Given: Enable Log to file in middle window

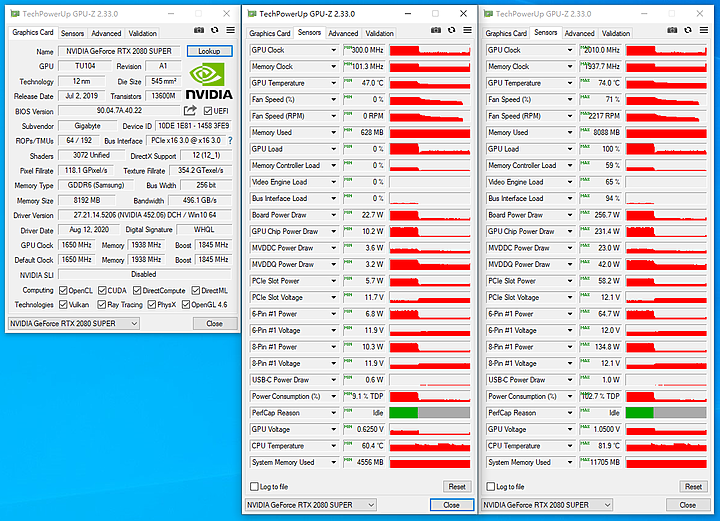Looking at the screenshot, I should (254, 486).
